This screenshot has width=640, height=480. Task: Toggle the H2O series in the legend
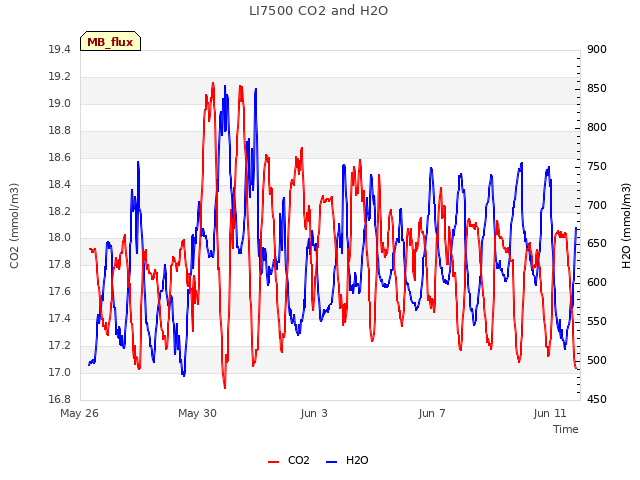coord(347,460)
